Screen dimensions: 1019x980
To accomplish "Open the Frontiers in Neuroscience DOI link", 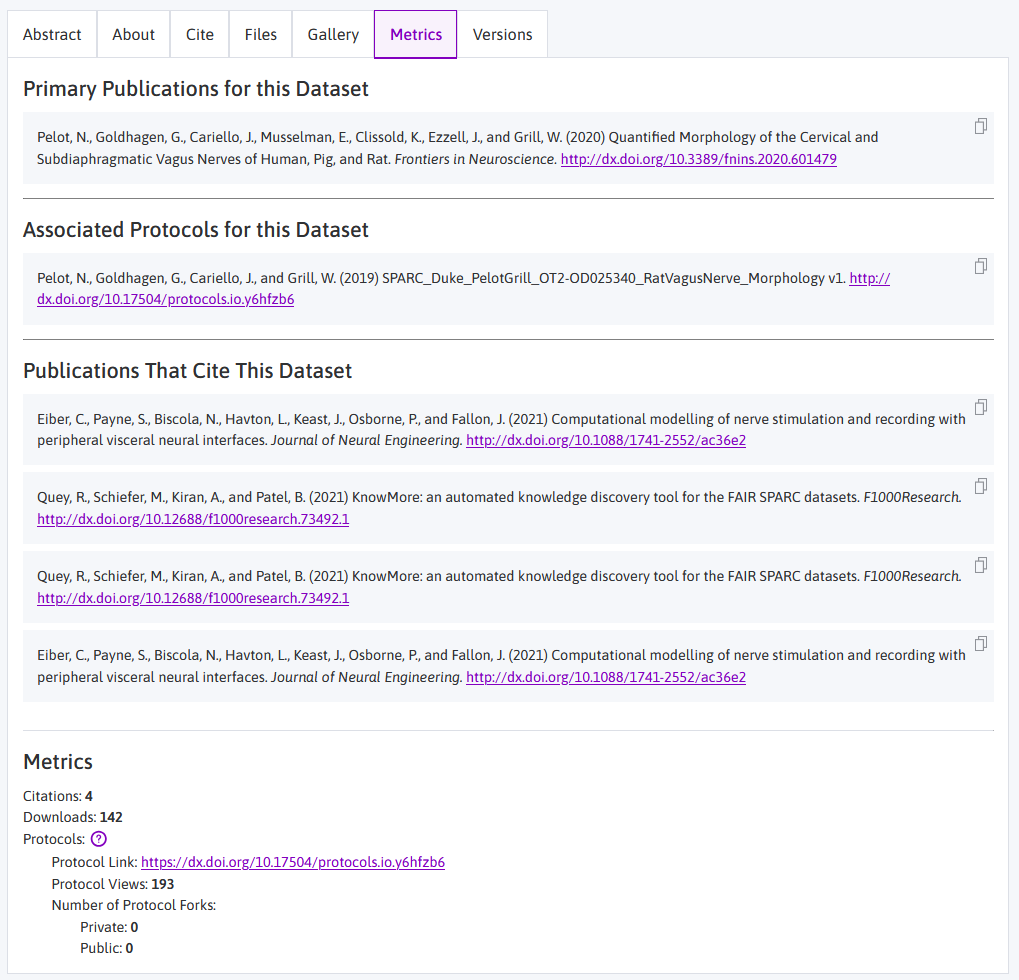I will pyautogui.click(x=699, y=159).
